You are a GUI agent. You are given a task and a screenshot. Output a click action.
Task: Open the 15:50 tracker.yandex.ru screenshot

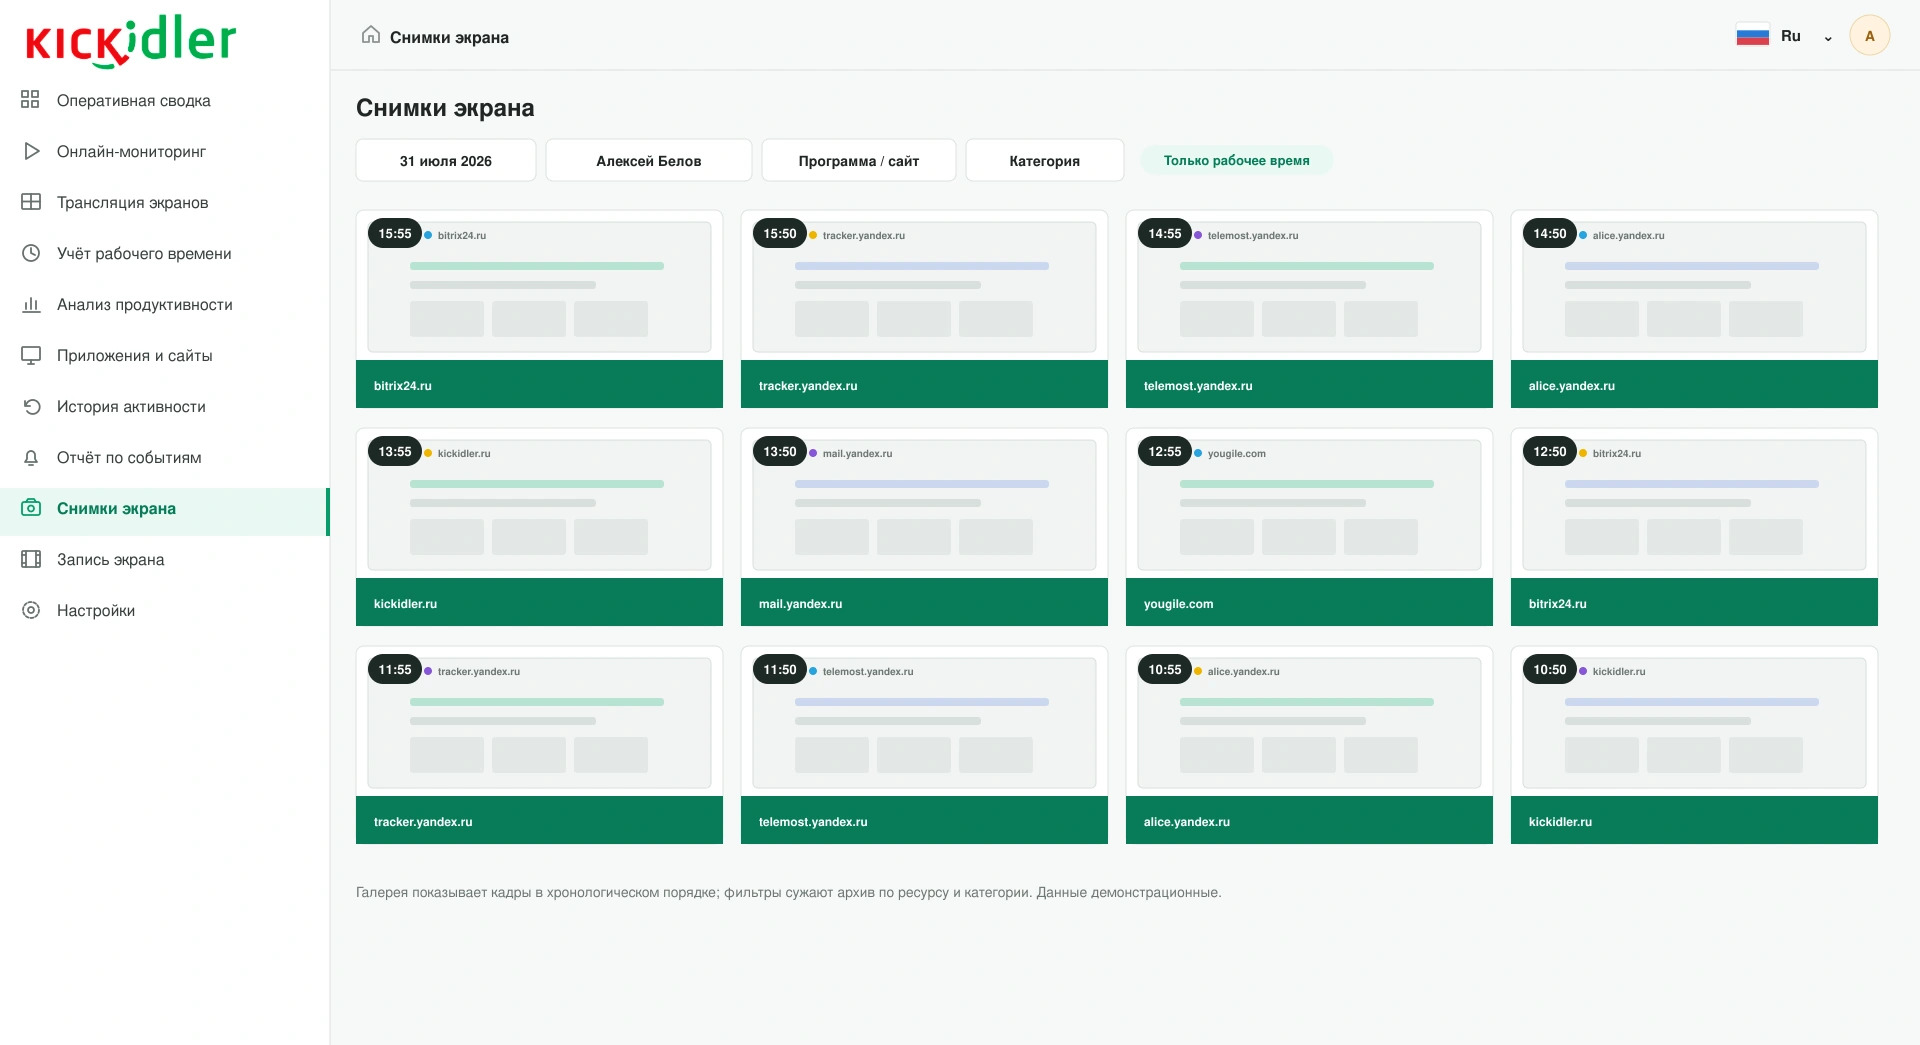[924, 309]
